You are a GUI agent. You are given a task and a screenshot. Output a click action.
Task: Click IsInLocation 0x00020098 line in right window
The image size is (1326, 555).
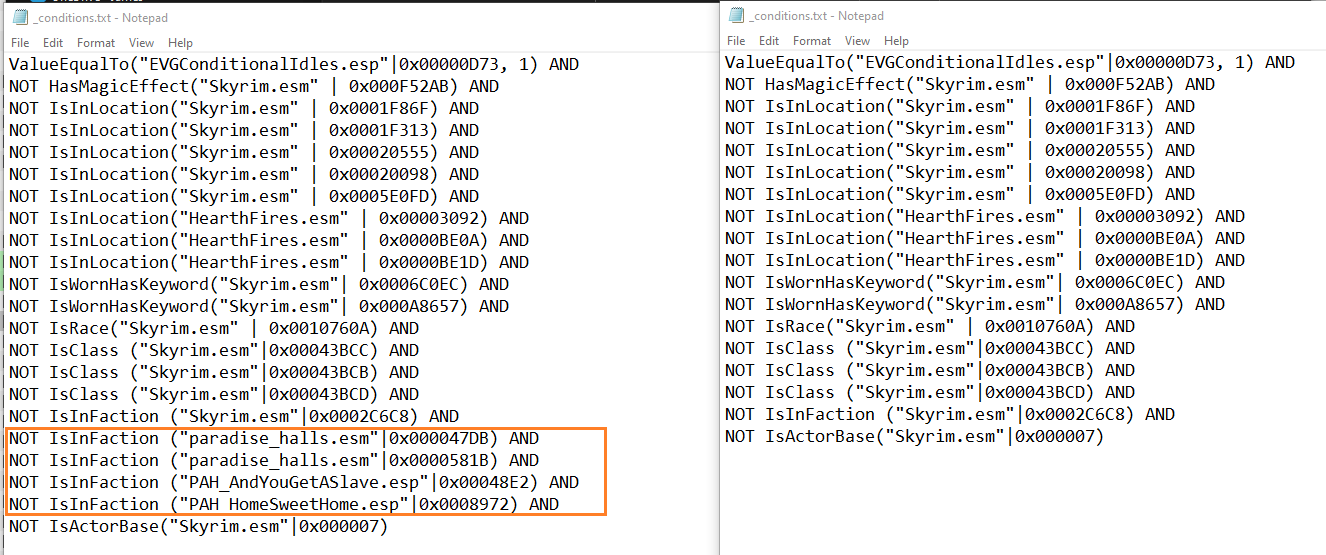(960, 172)
